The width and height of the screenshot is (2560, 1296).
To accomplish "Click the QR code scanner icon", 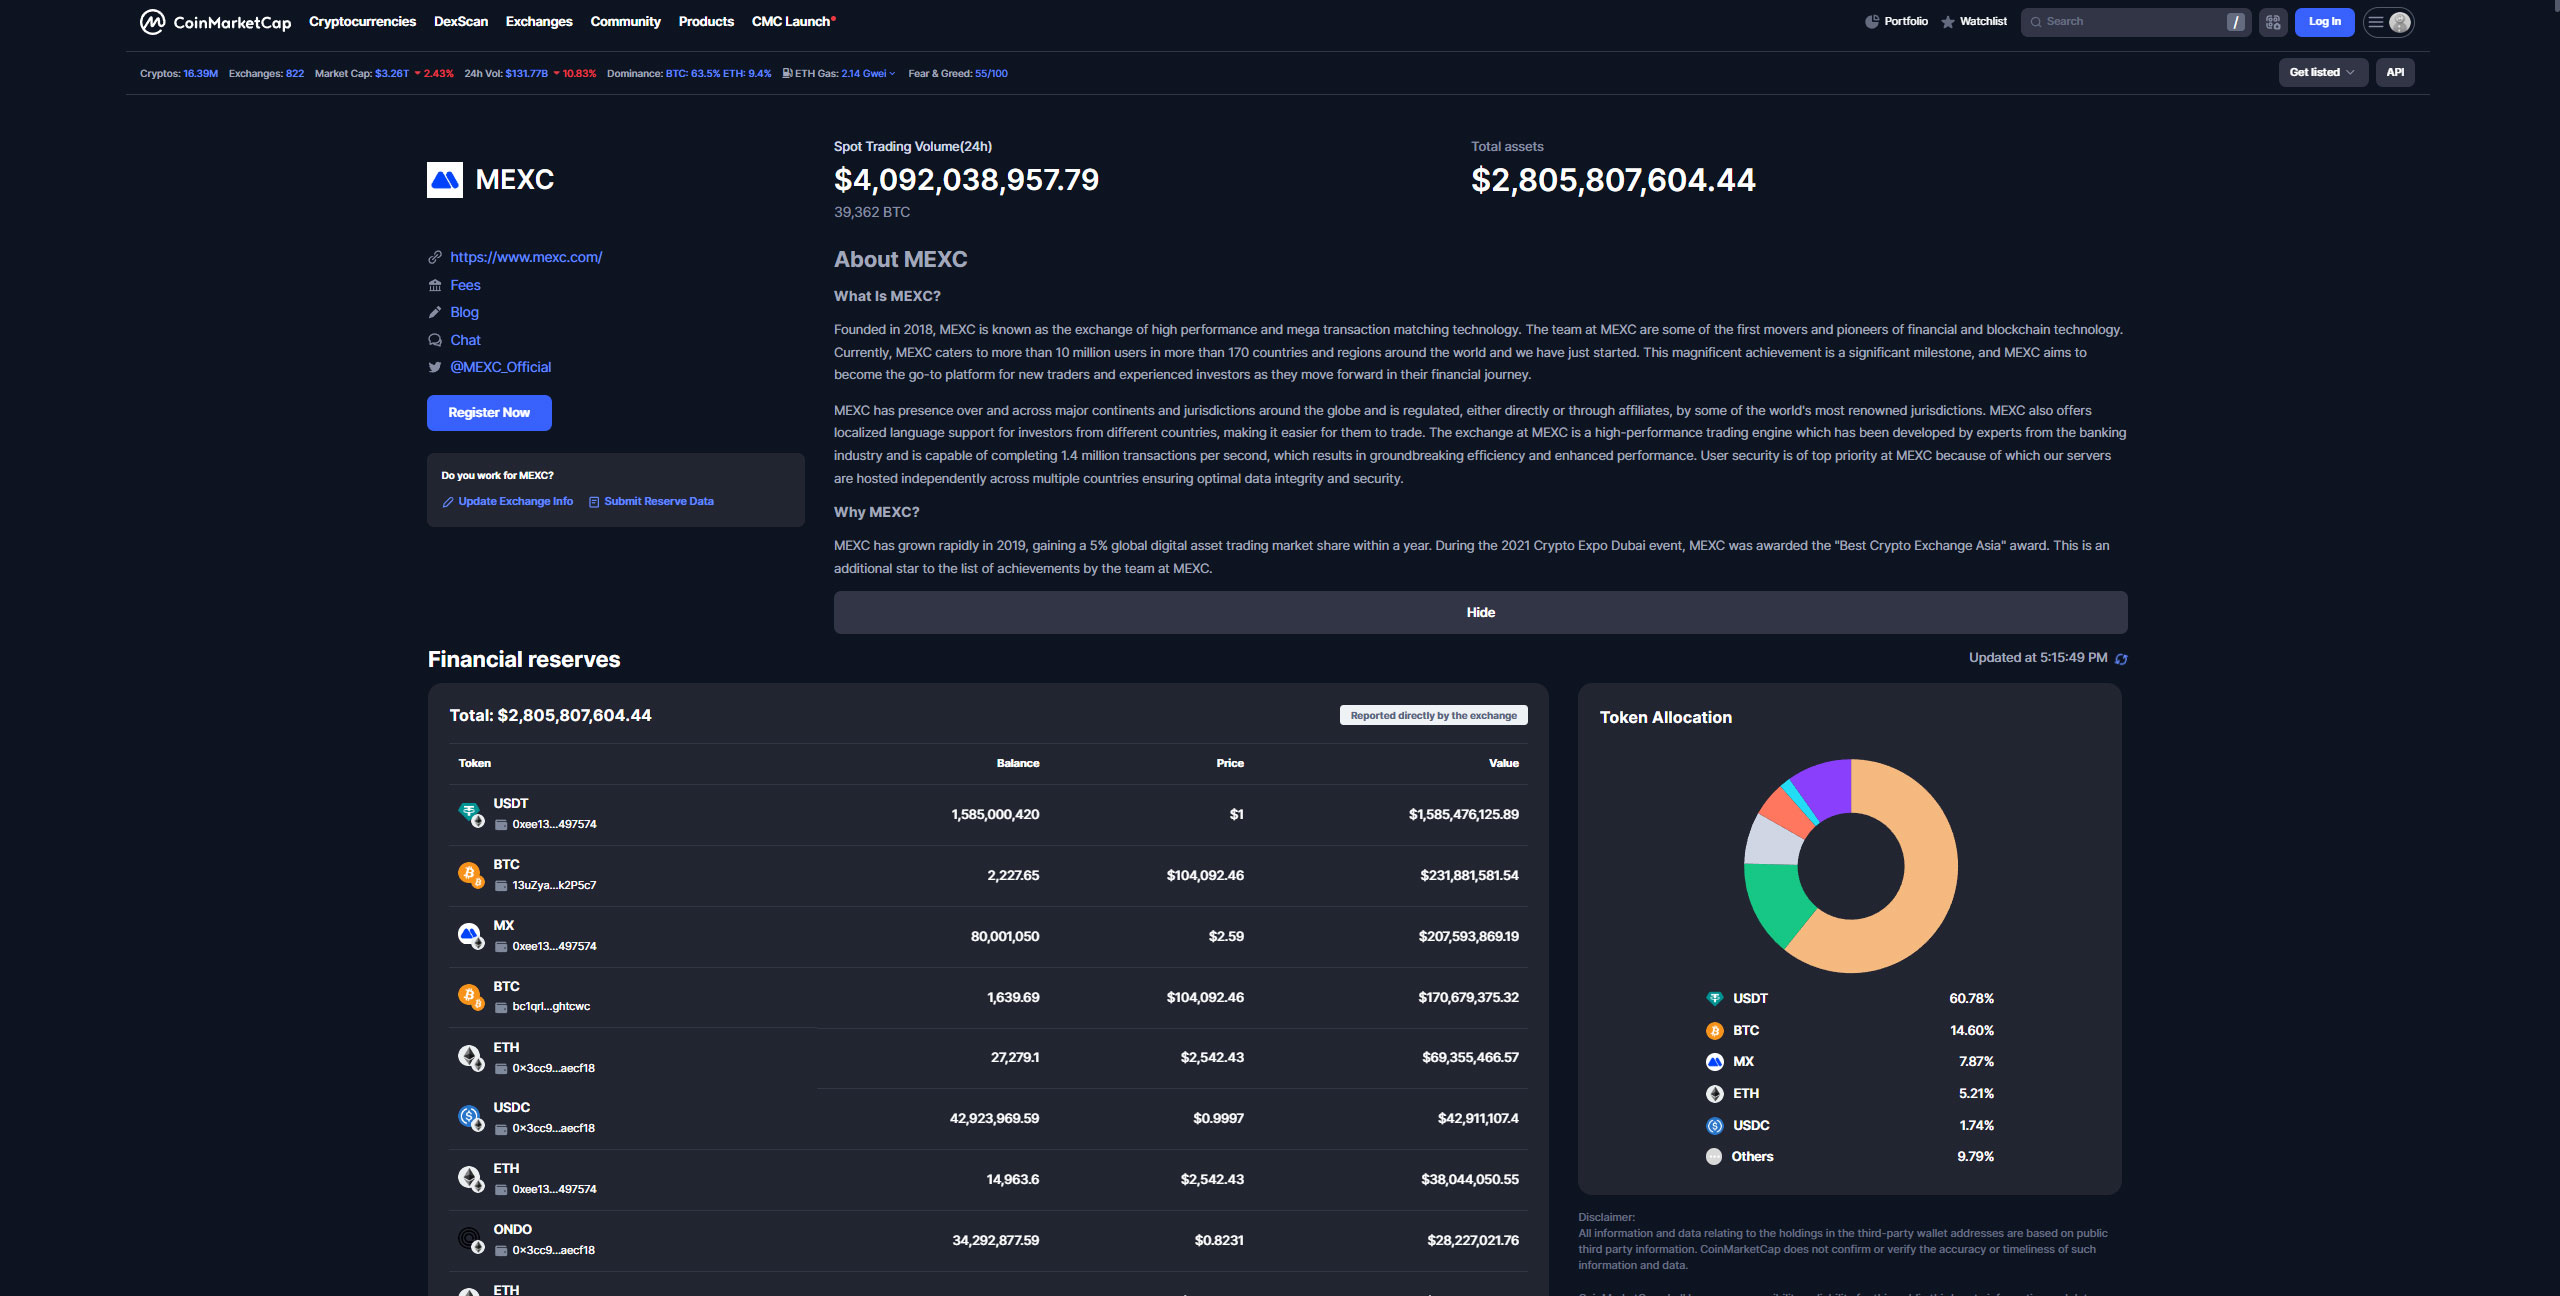I will (2273, 22).
